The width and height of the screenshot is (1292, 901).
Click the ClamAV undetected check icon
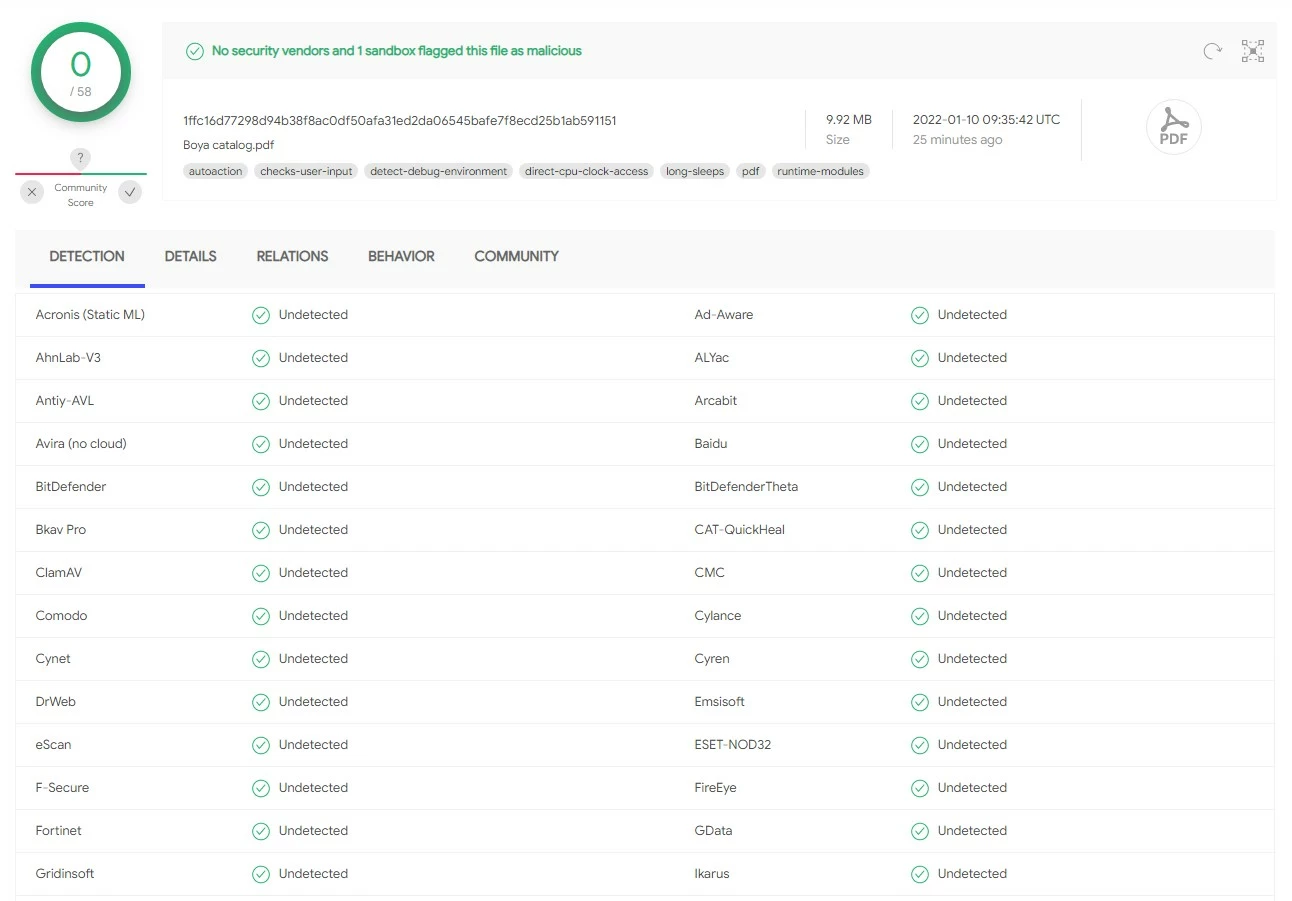[x=261, y=573]
